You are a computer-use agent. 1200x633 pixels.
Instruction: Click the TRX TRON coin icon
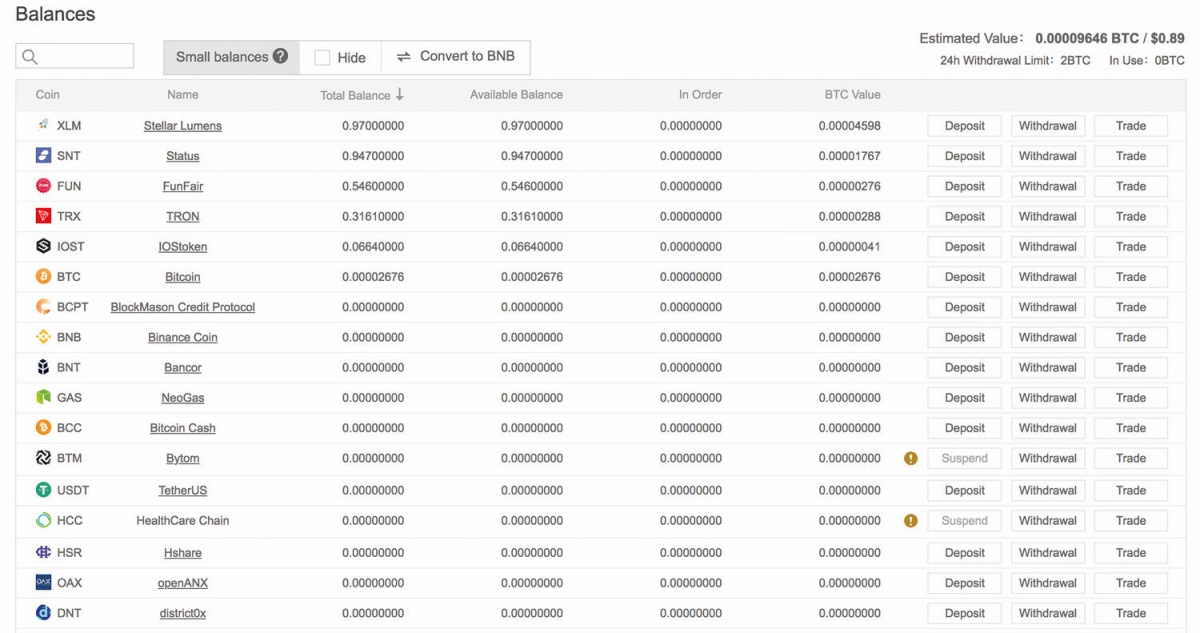43,216
